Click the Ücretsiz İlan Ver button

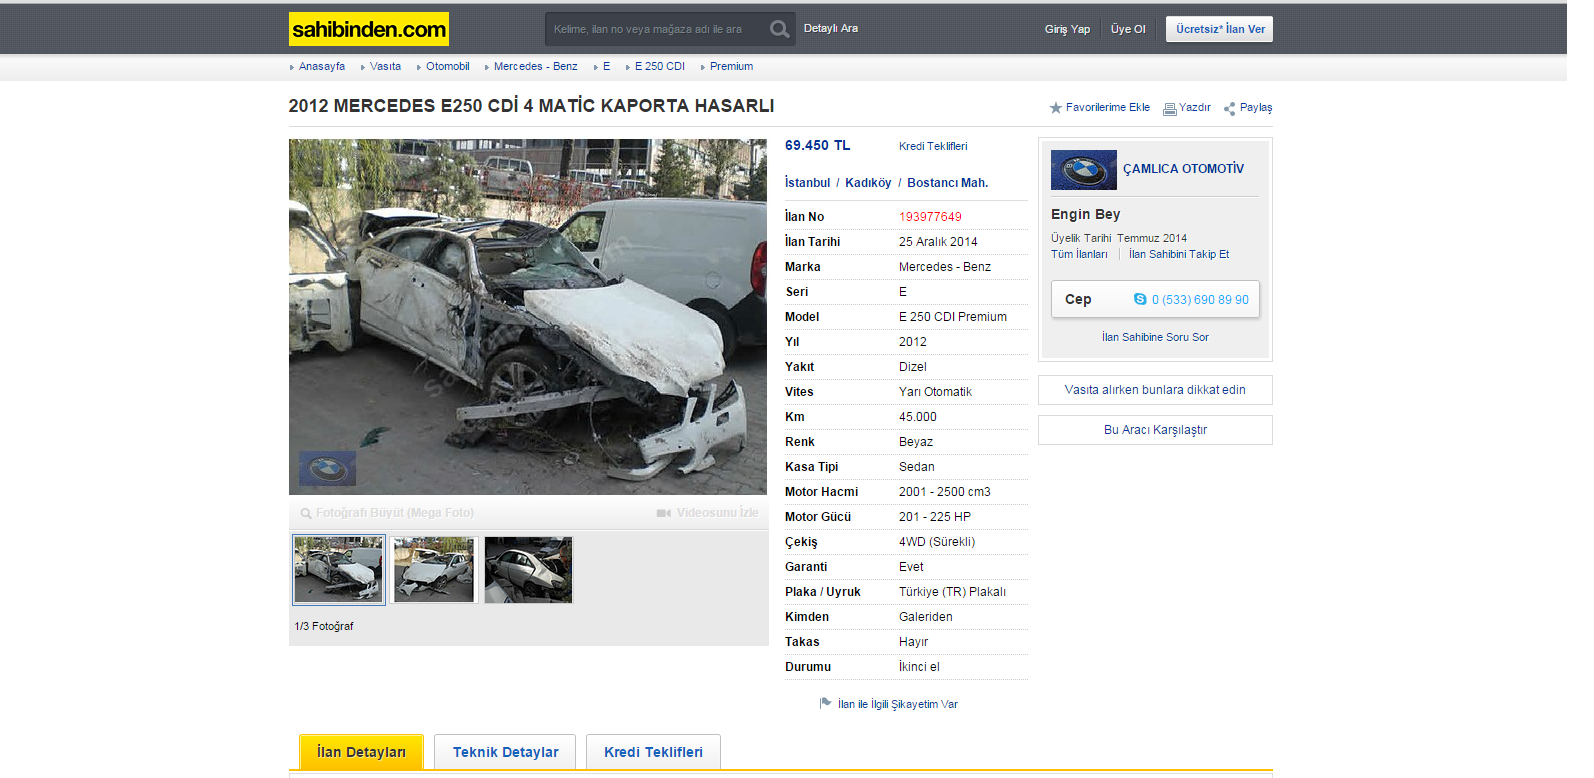click(1219, 29)
